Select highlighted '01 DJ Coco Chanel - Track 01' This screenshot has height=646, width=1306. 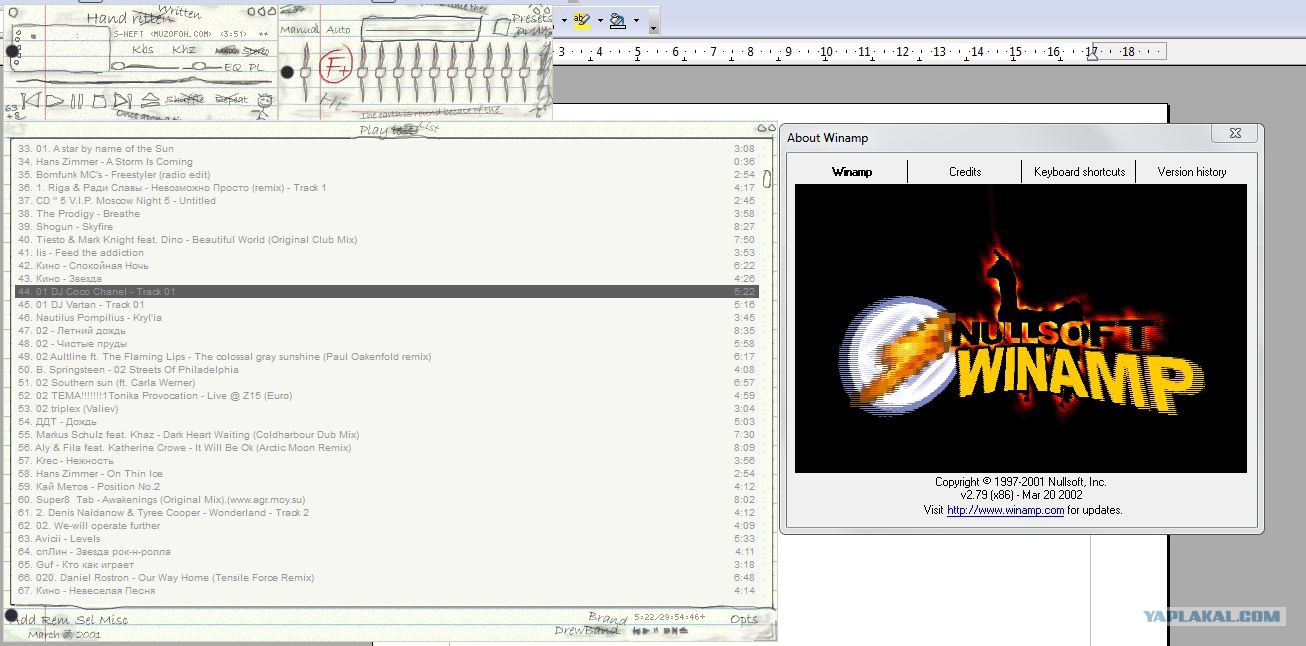click(386, 292)
